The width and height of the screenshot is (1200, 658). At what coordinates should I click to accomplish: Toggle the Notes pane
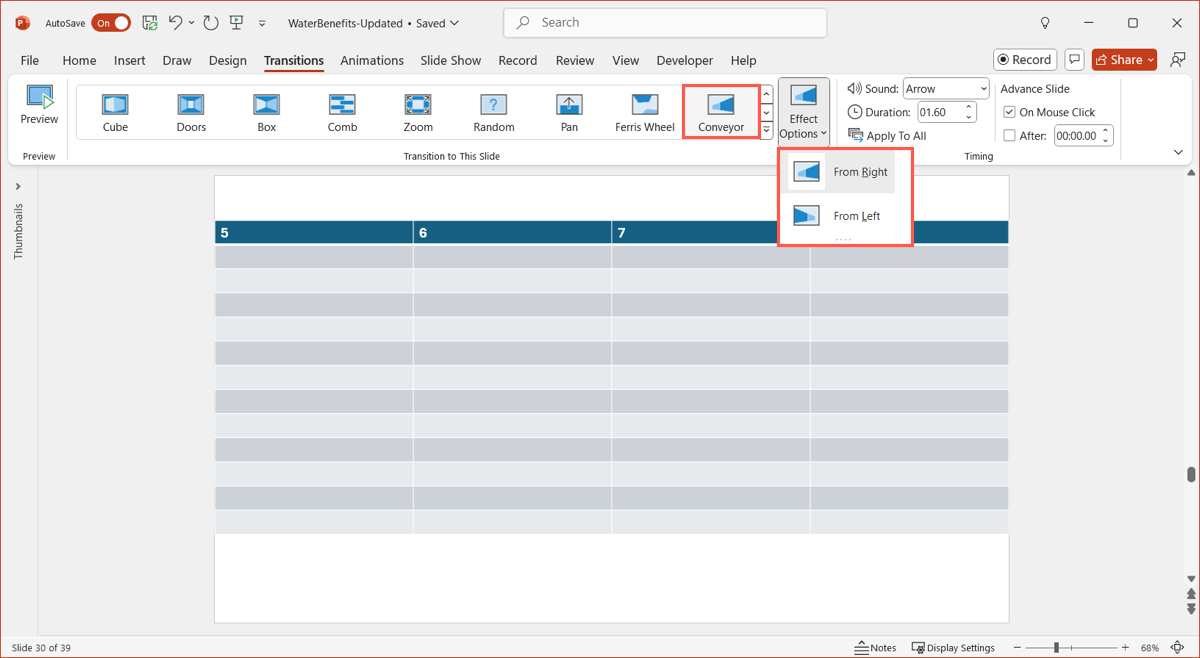(875, 648)
